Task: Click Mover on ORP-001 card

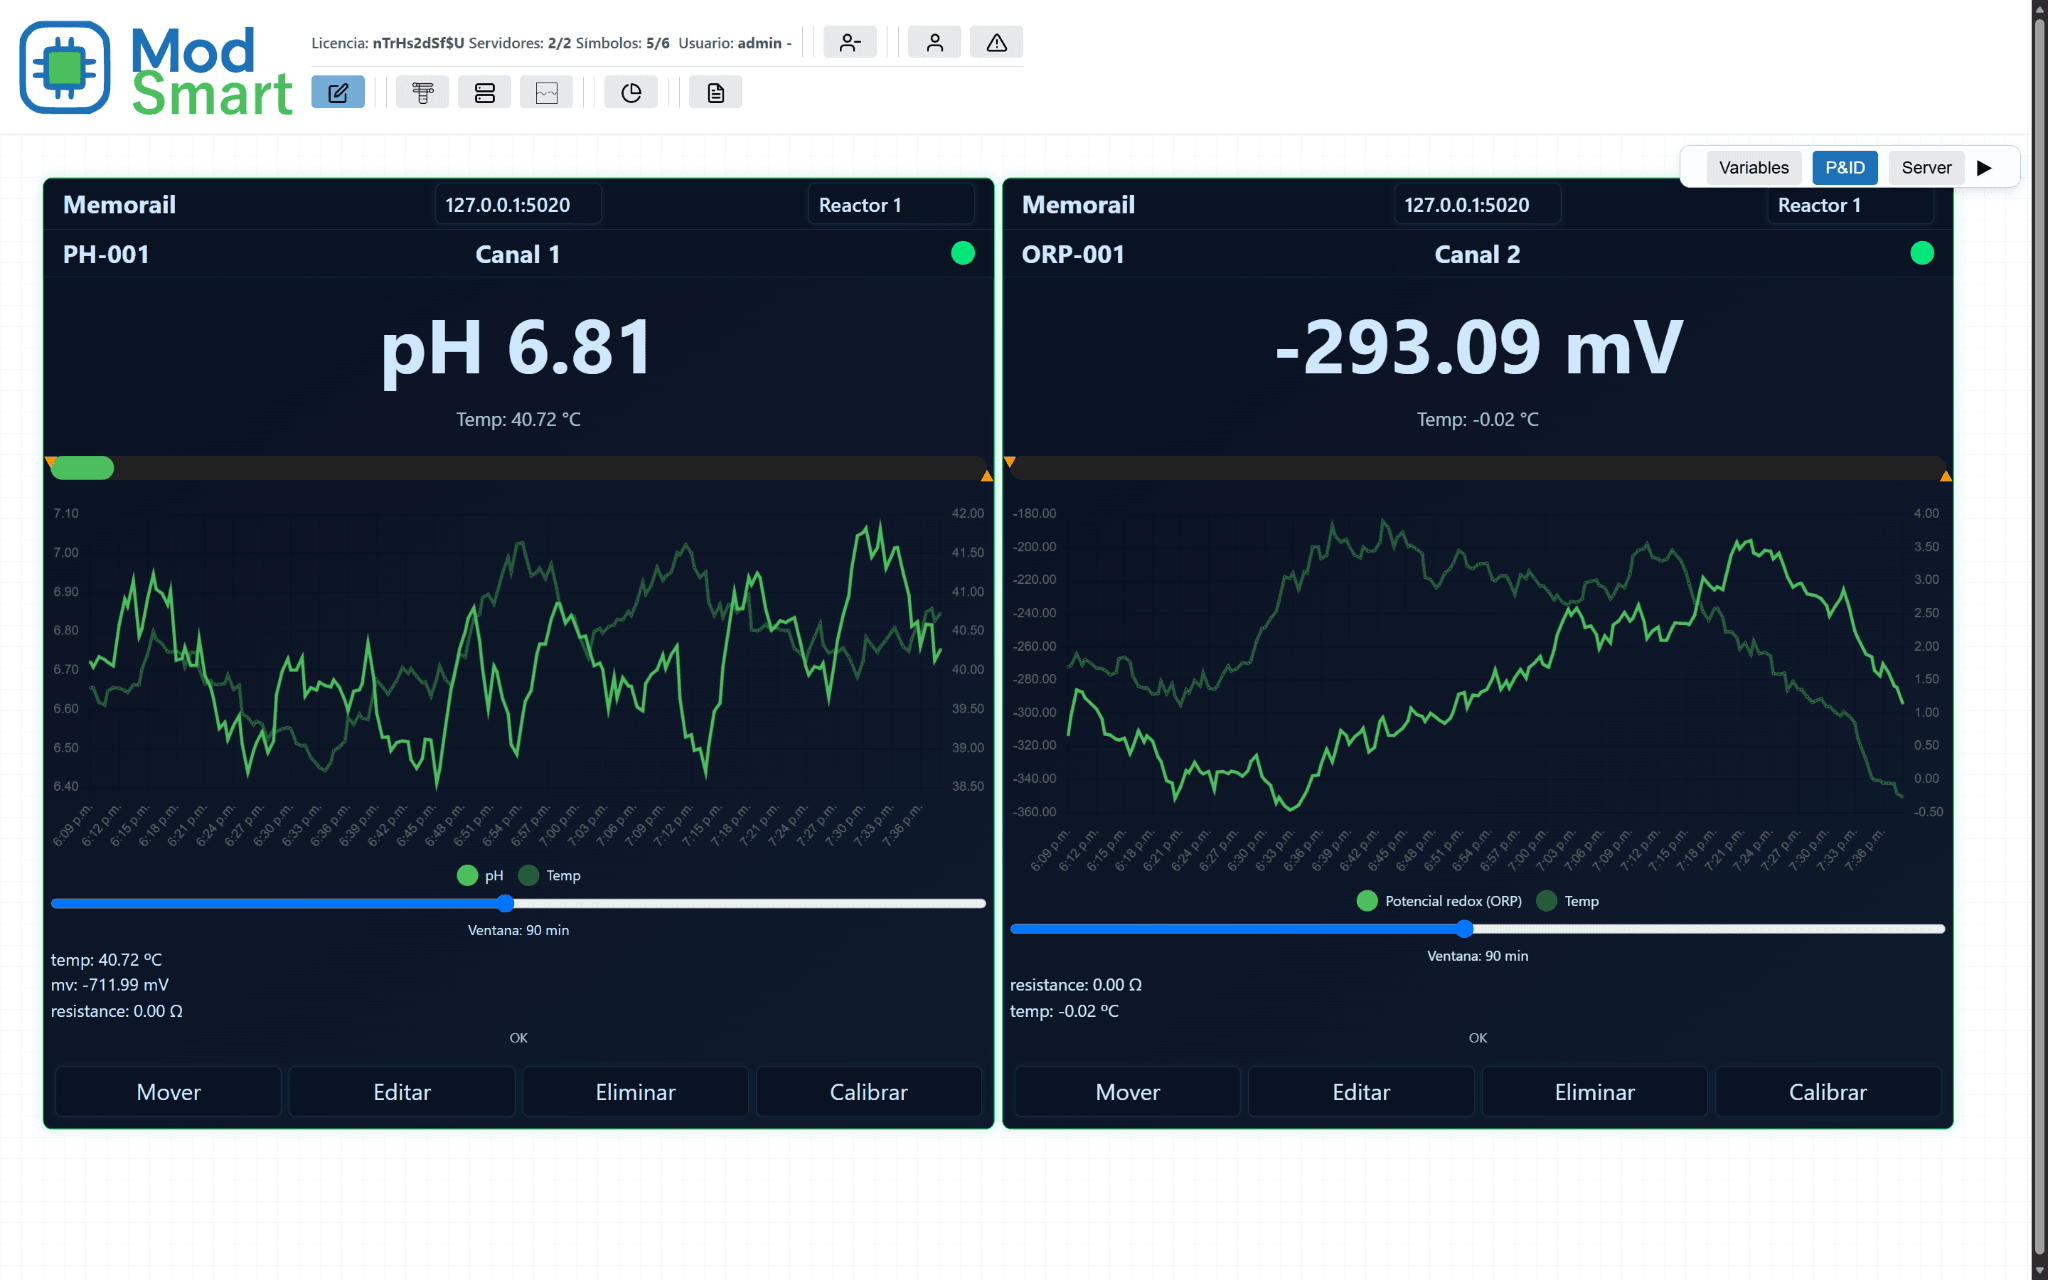Action: [1128, 1092]
